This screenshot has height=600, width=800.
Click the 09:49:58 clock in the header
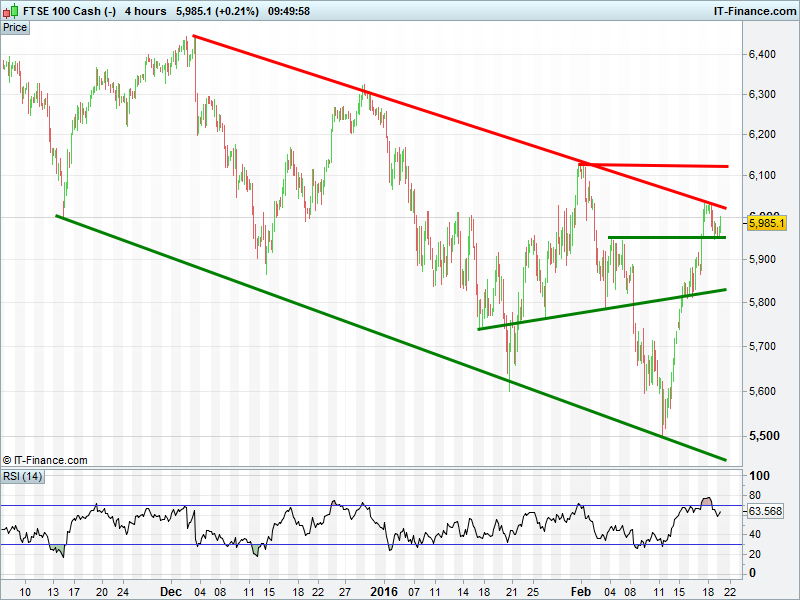(x=289, y=11)
